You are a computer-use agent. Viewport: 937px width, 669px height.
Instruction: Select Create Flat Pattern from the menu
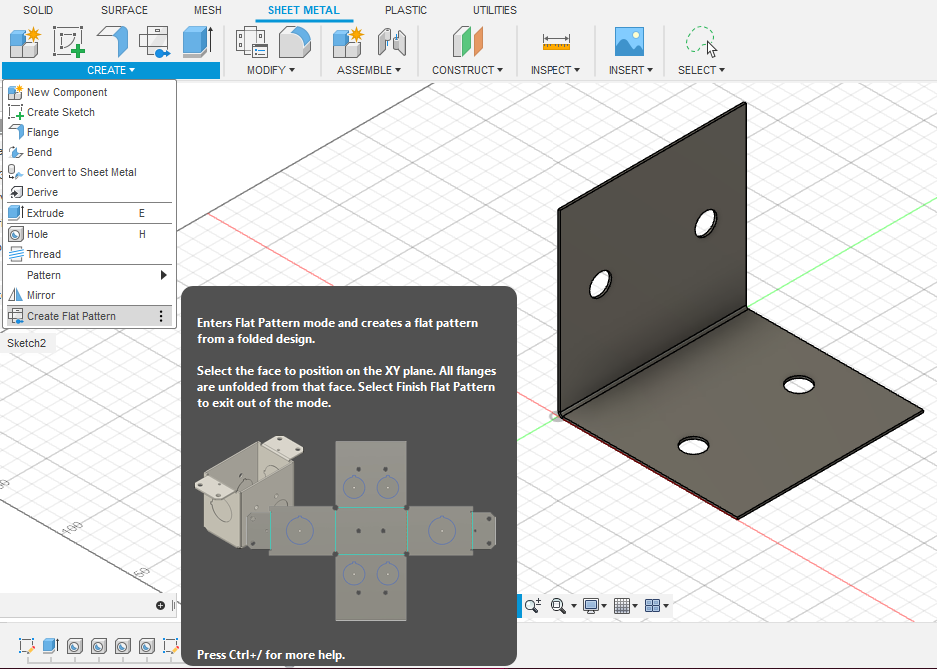coord(71,316)
